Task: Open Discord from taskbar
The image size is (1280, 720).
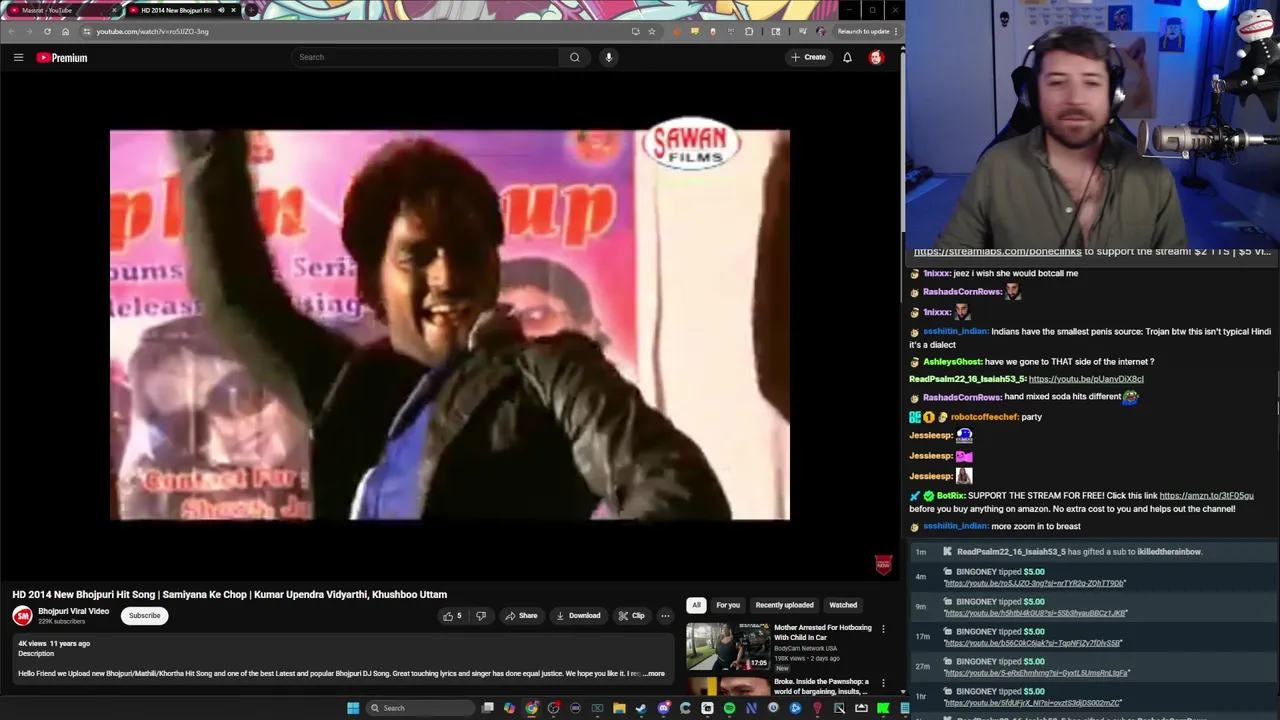Action: [663, 708]
